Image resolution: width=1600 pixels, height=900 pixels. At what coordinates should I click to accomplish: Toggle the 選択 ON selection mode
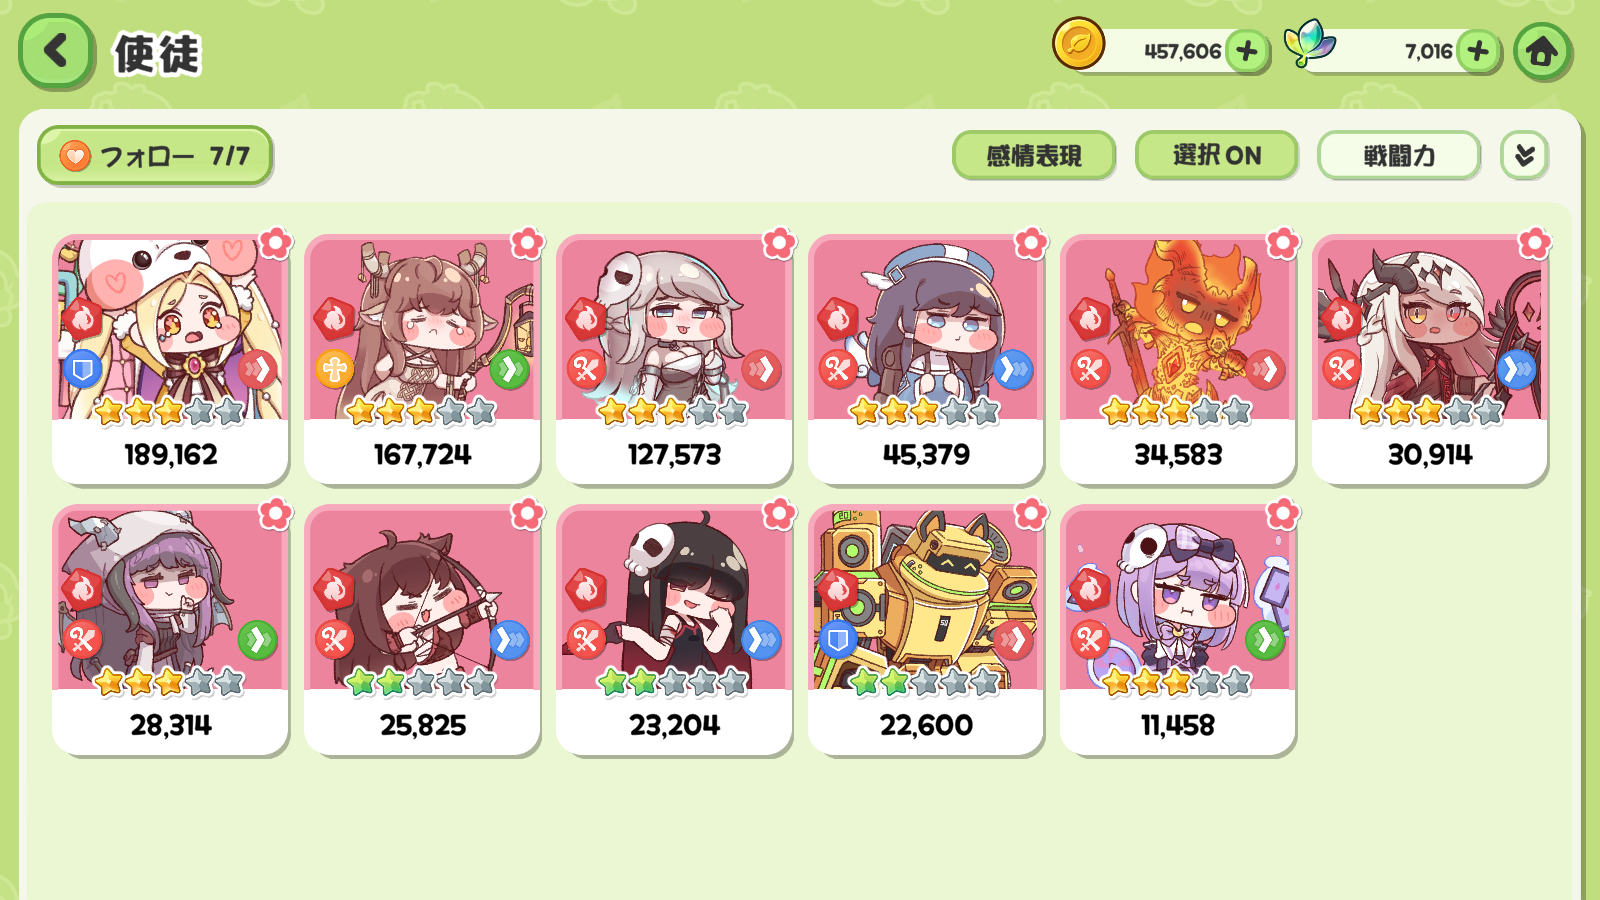point(1216,155)
